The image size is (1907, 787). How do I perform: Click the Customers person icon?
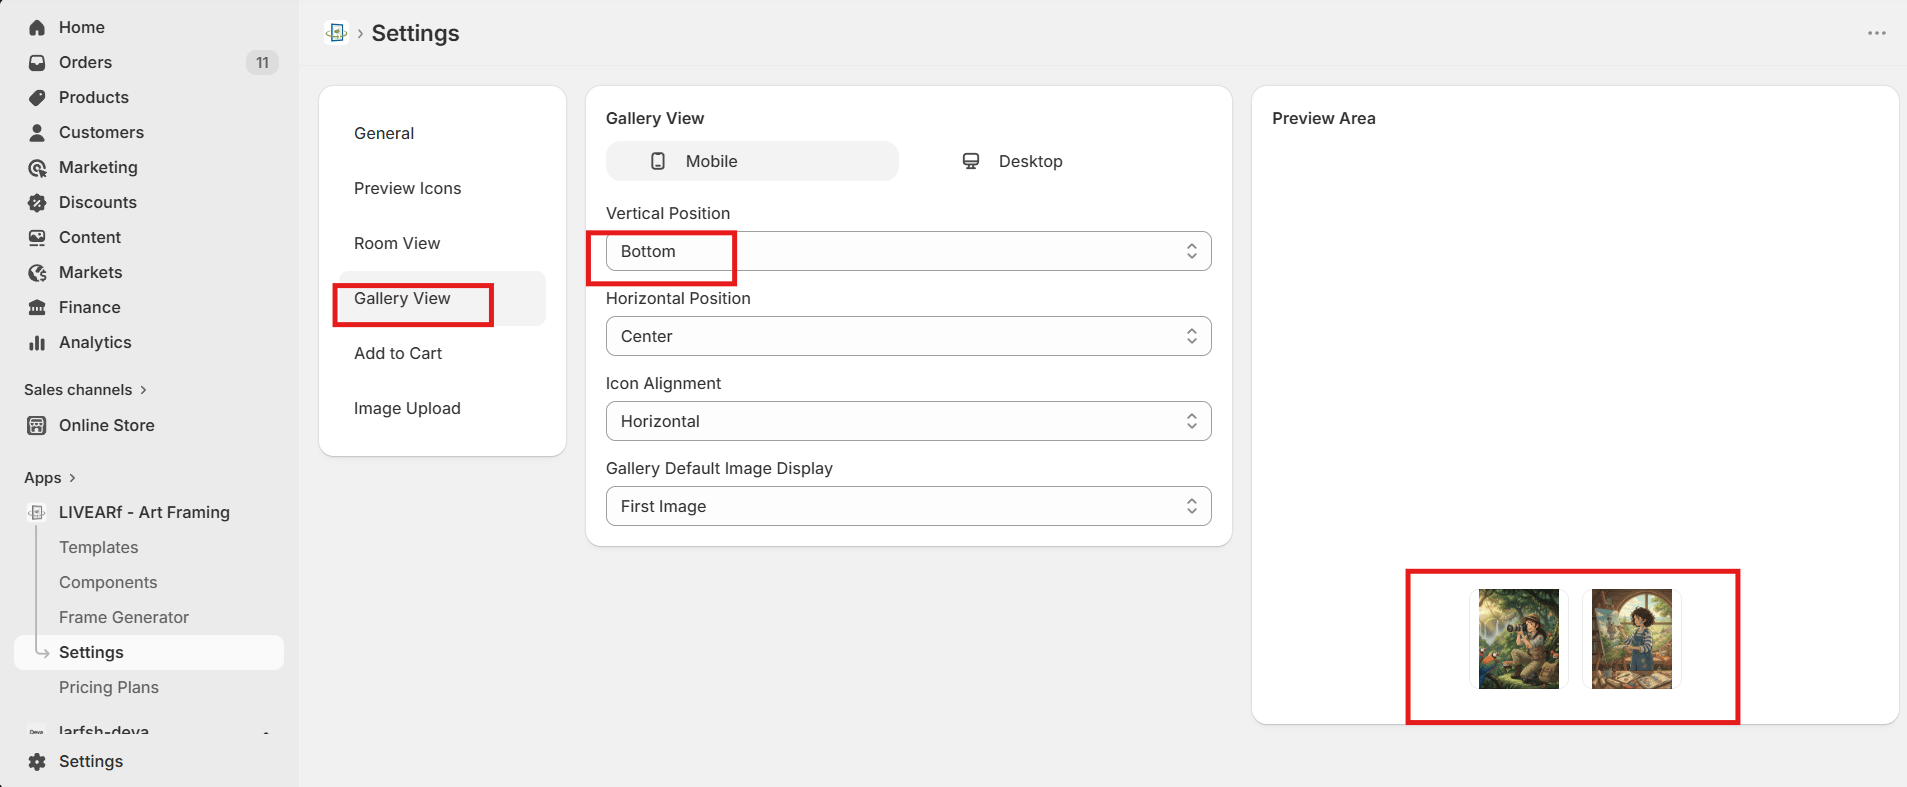[x=37, y=133]
